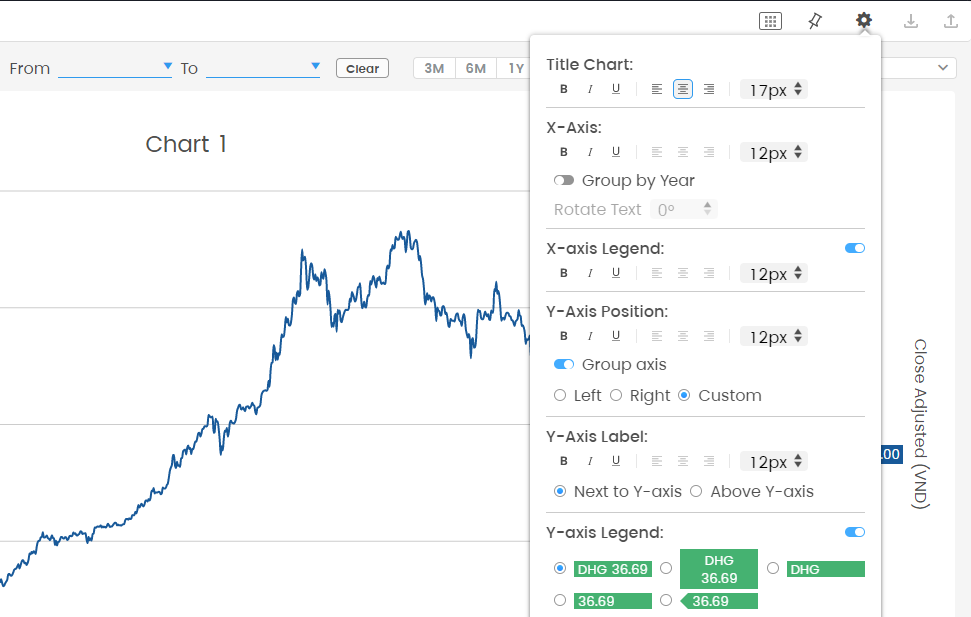Toggle bold for Title Chart
This screenshot has height=617, width=971.
point(564,89)
